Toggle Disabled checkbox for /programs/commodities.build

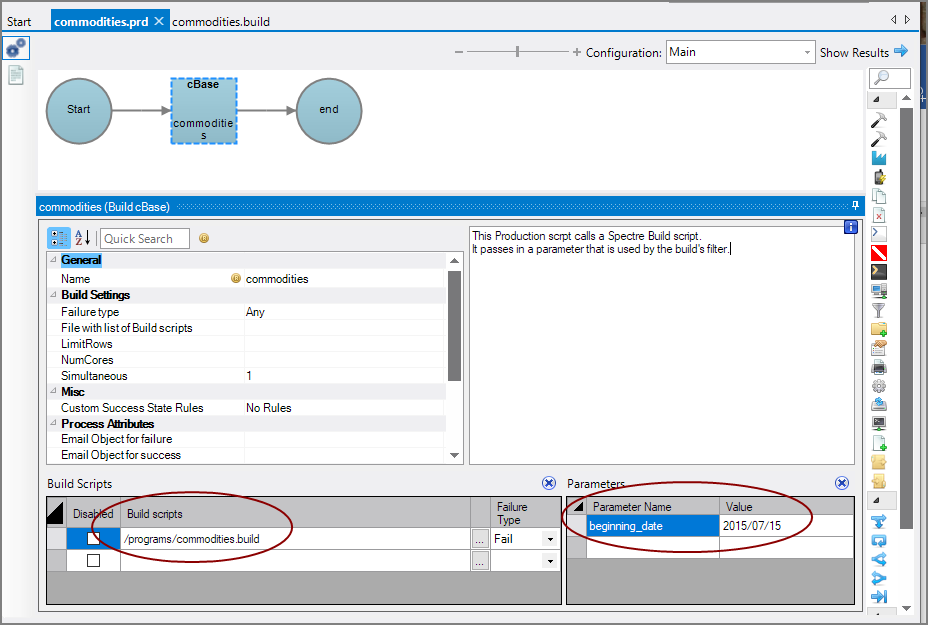94,539
